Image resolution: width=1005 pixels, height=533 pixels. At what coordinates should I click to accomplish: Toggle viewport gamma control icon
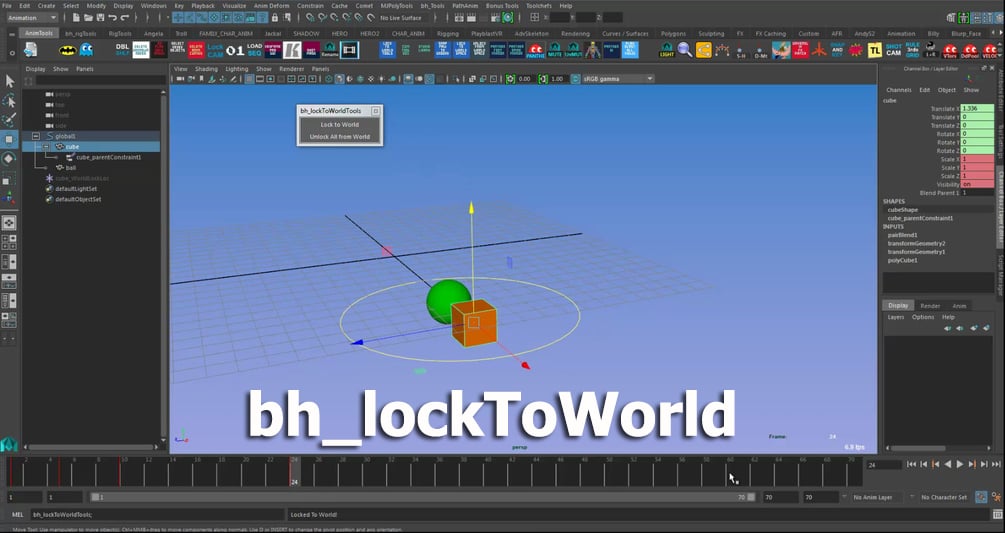tap(543, 79)
